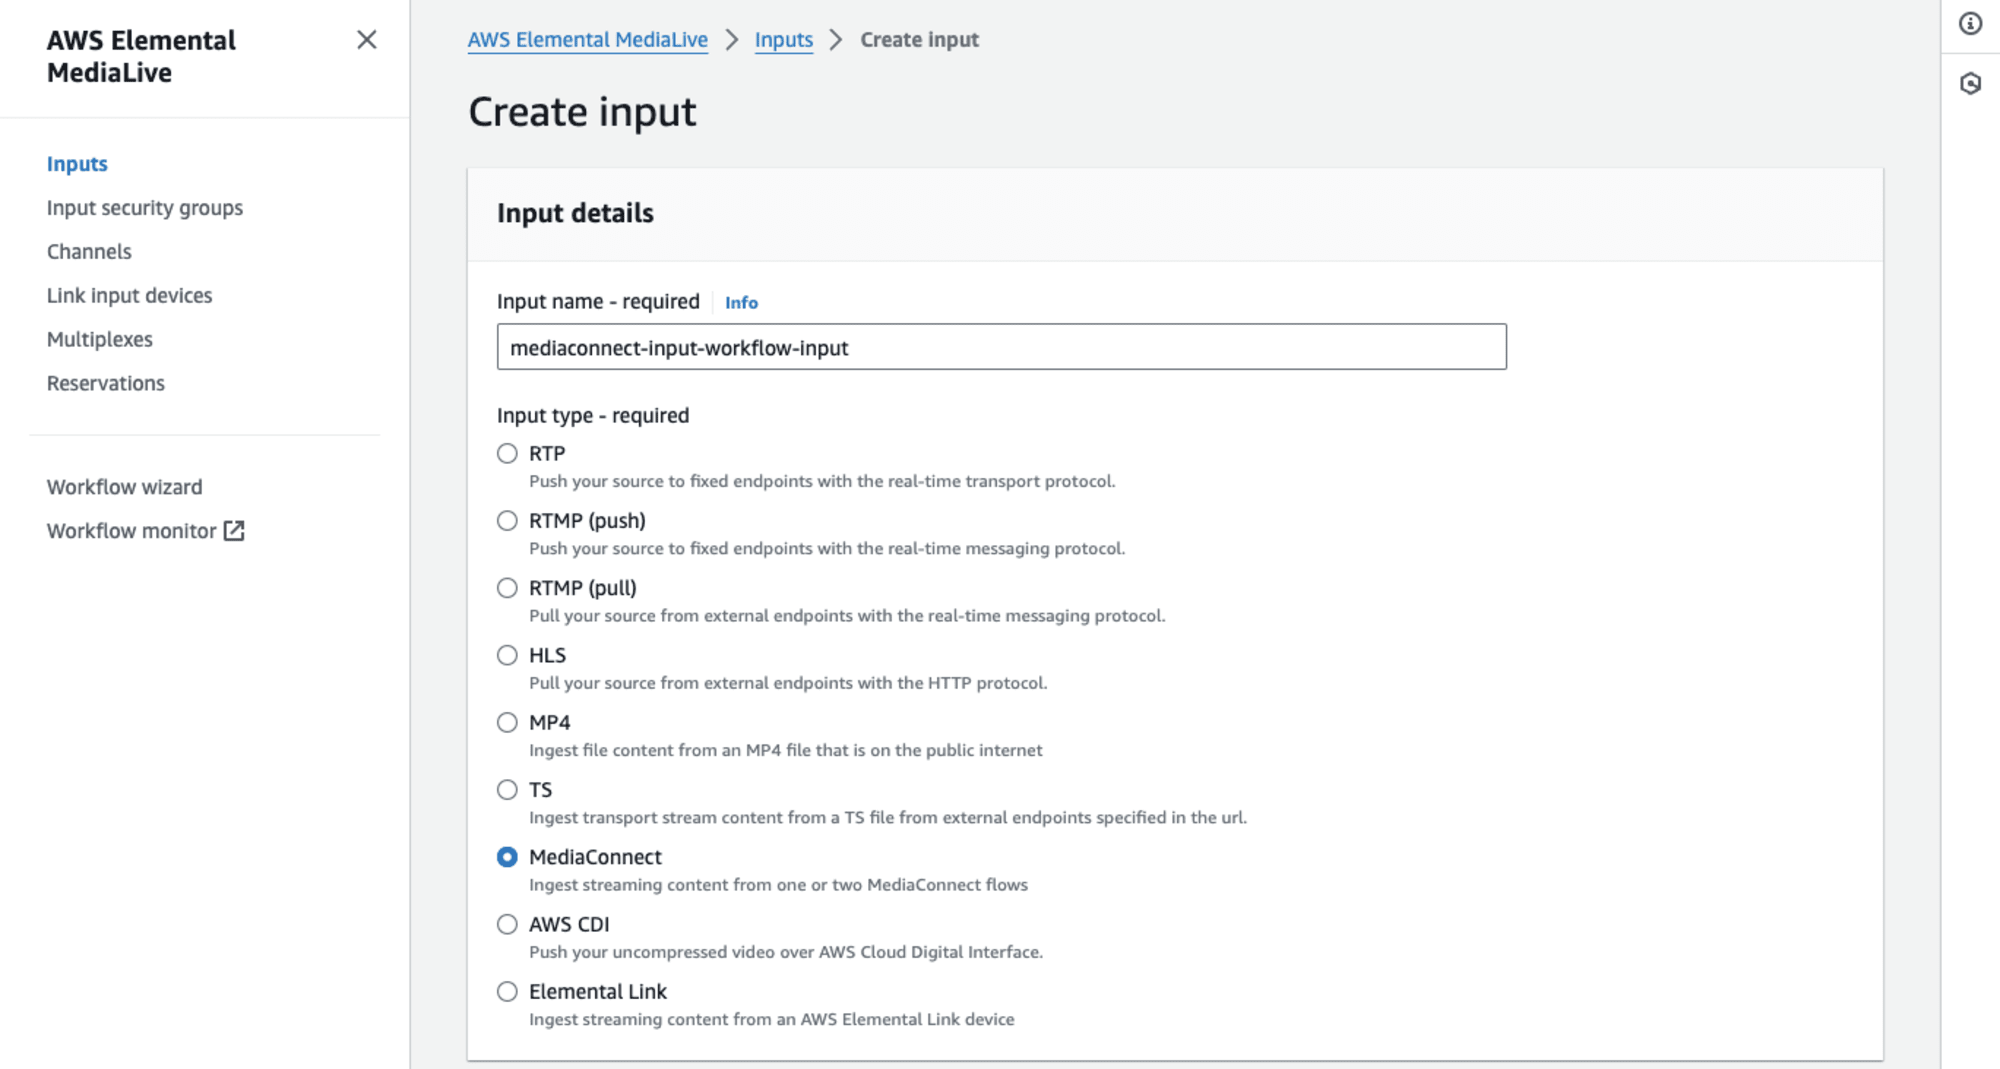The width and height of the screenshot is (2000, 1069).
Task: Open the Info link beside Input name
Action: (741, 302)
